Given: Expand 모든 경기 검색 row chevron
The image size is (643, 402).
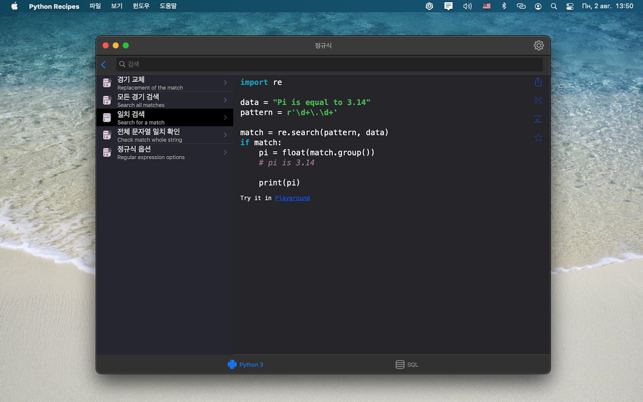Looking at the screenshot, I should coord(225,100).
